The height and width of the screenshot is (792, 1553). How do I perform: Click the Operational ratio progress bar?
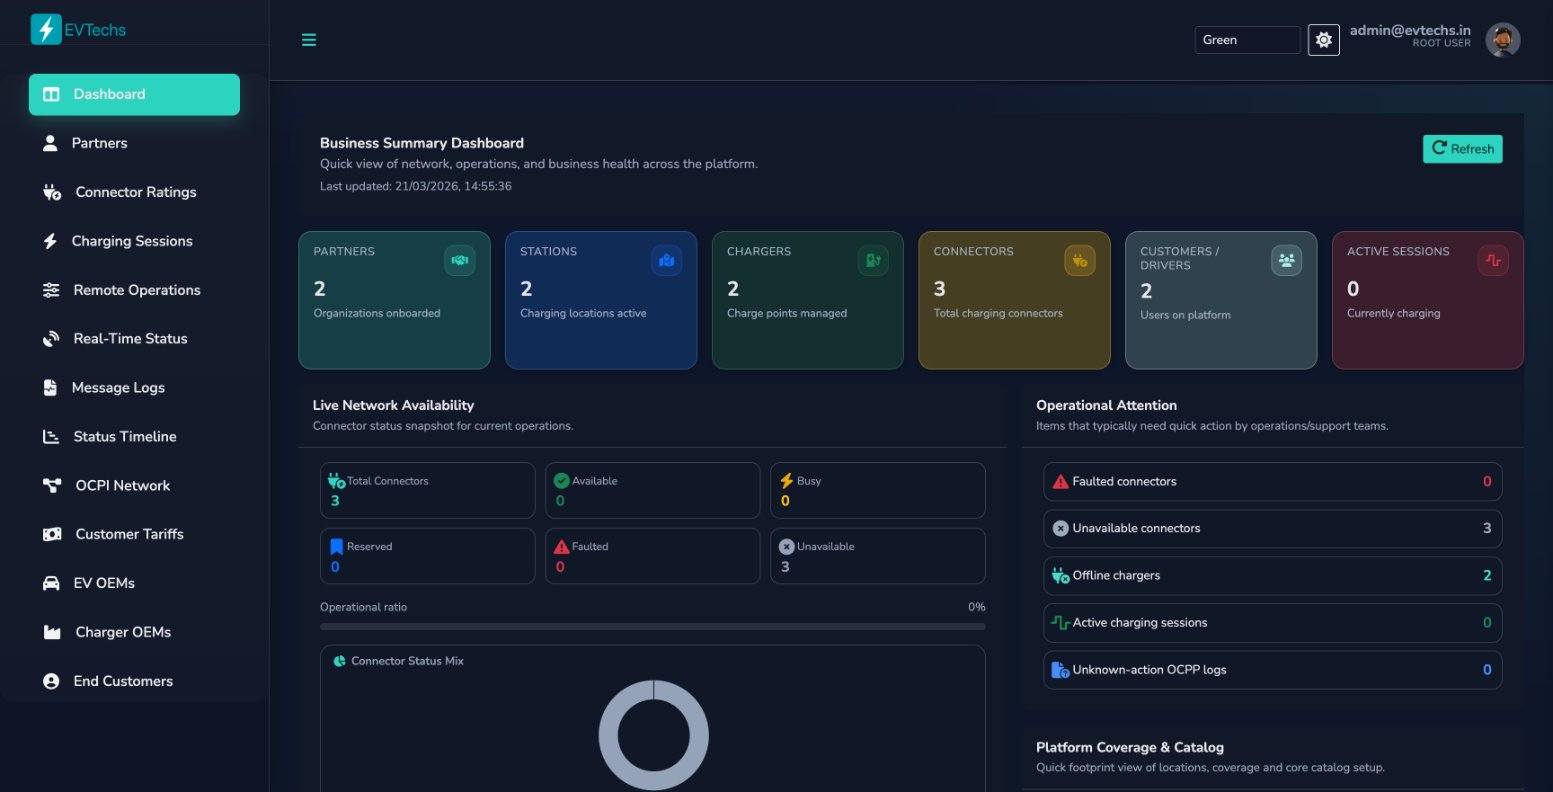pos(652,626)
